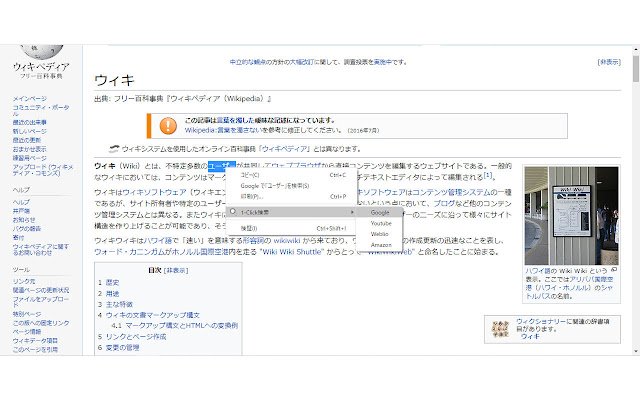Hide the top banner via 非表示 link
Screen dimensions: 640x400
point(609,62)
